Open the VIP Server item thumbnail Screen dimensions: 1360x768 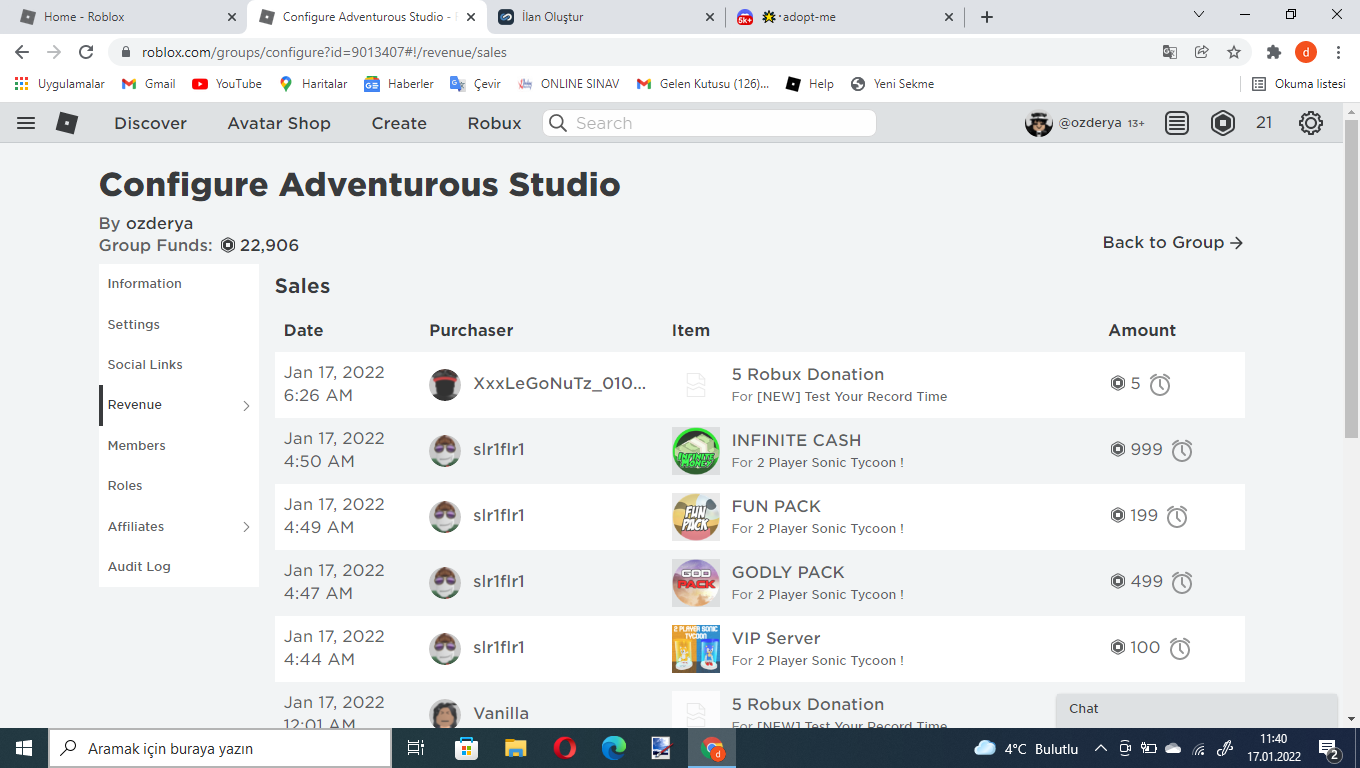pos(696,649)
